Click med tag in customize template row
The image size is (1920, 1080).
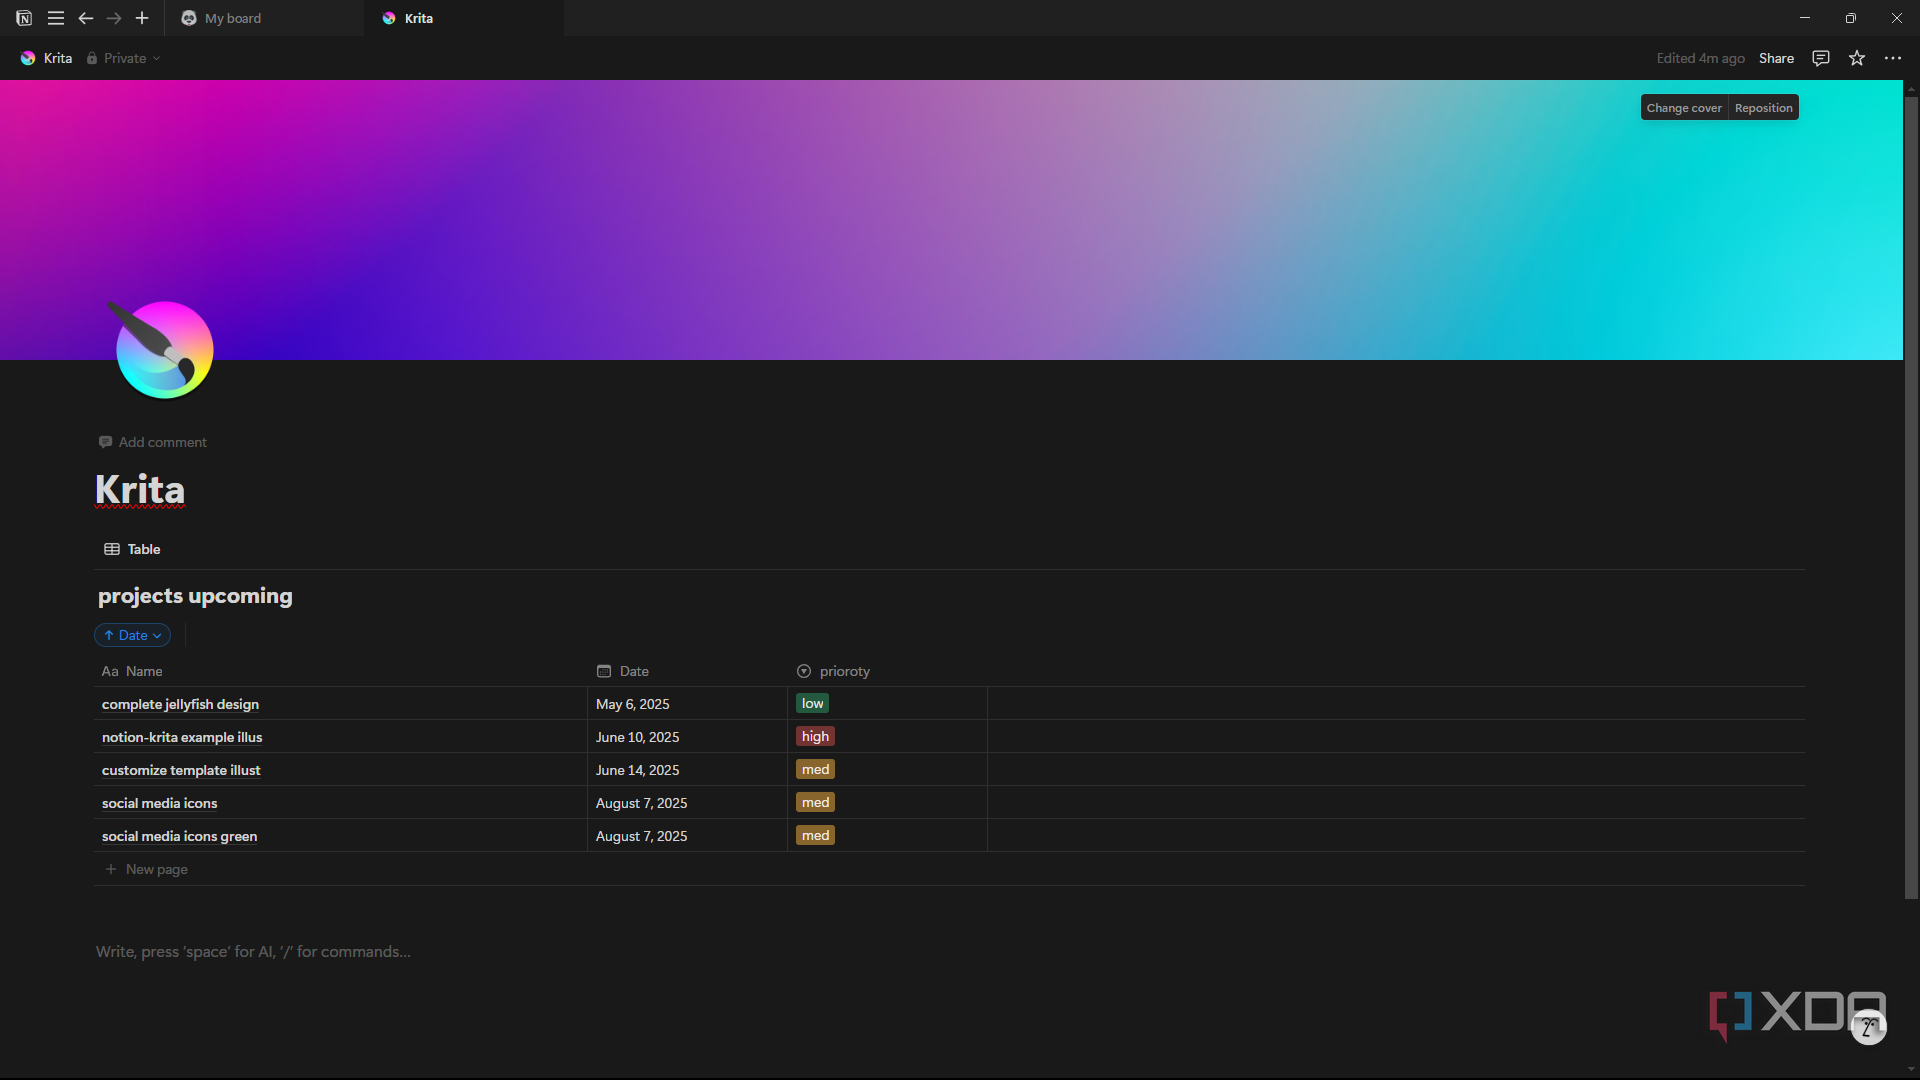(815, 769)
